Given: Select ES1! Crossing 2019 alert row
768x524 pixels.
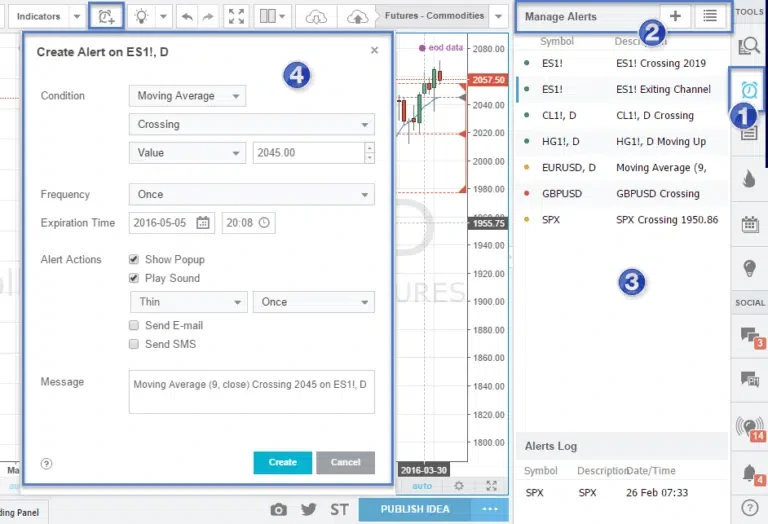Looking at the screenshot, I should pos(623,63).
